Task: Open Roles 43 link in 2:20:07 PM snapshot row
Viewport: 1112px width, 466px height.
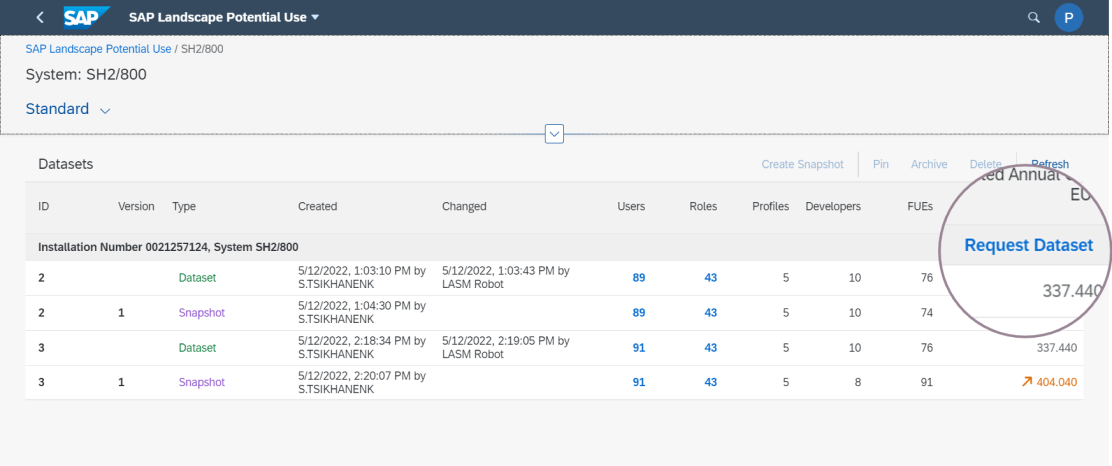Action: click(x=711, y=382)
